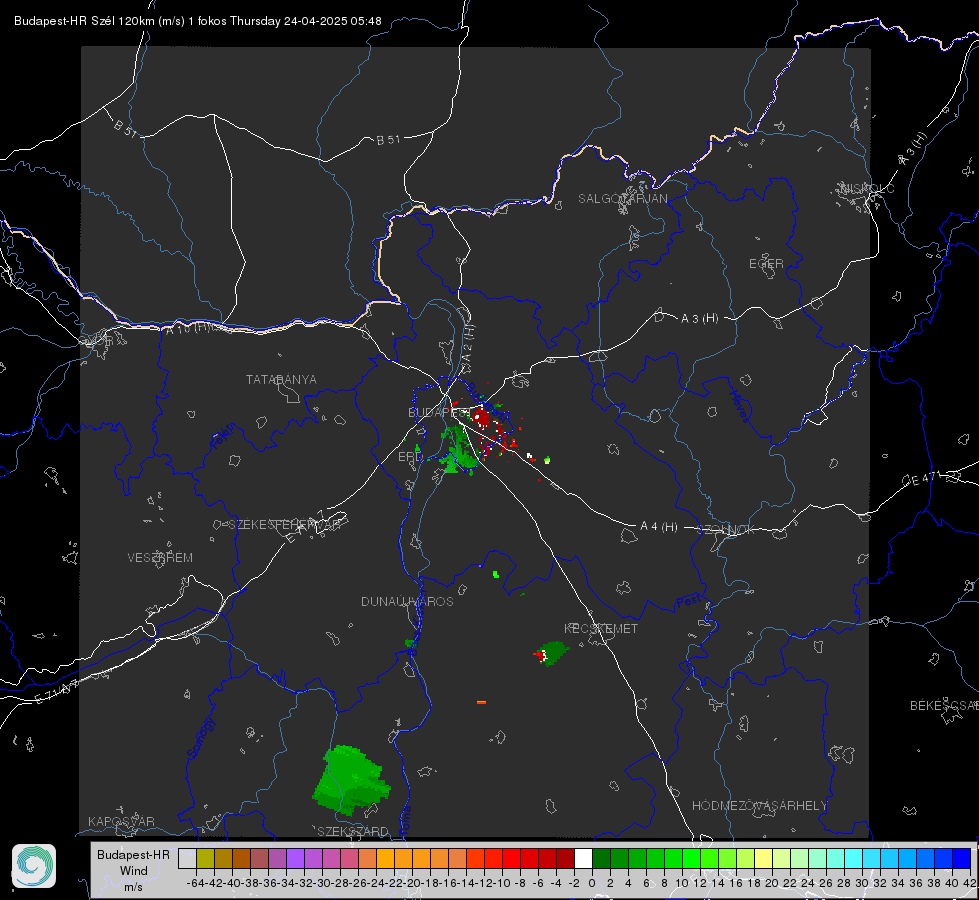Viewport: 979px width, 900px height.
Task: Select the EGER city label
Action: click(x=766, y=264)
